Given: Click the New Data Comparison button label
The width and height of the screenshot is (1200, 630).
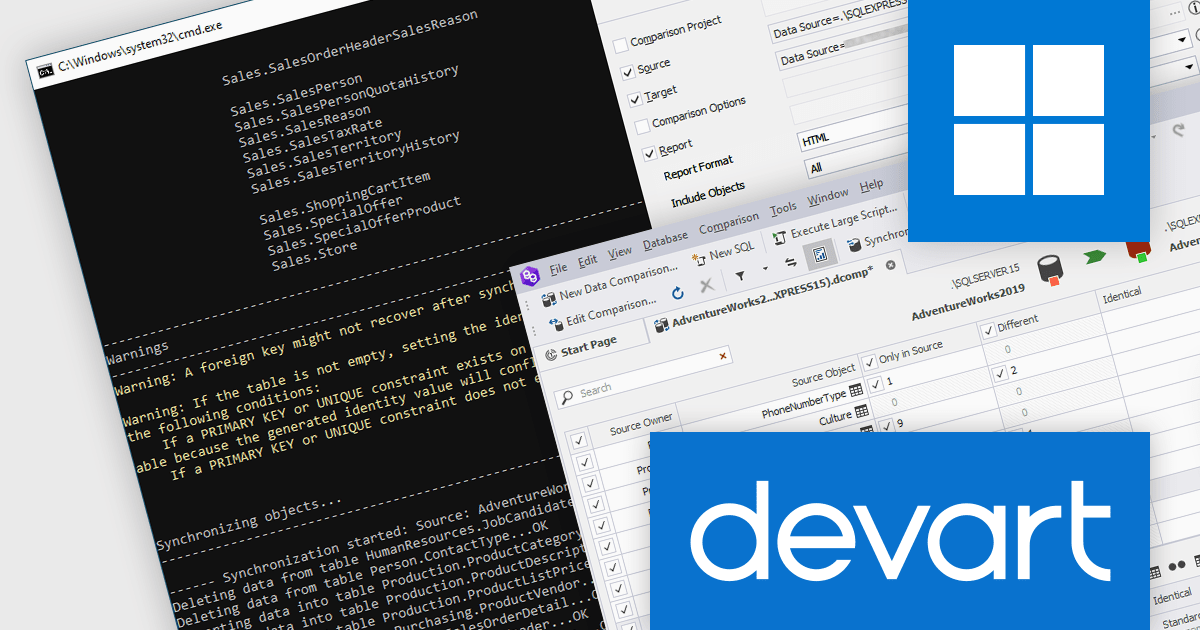Looking at the screenshot, I should pyautogui.click(x=619, y=281).
